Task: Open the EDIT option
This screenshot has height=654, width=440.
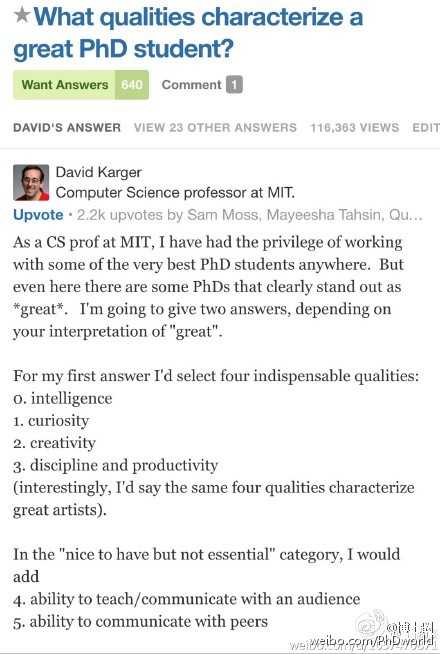Action: point(426,127)
